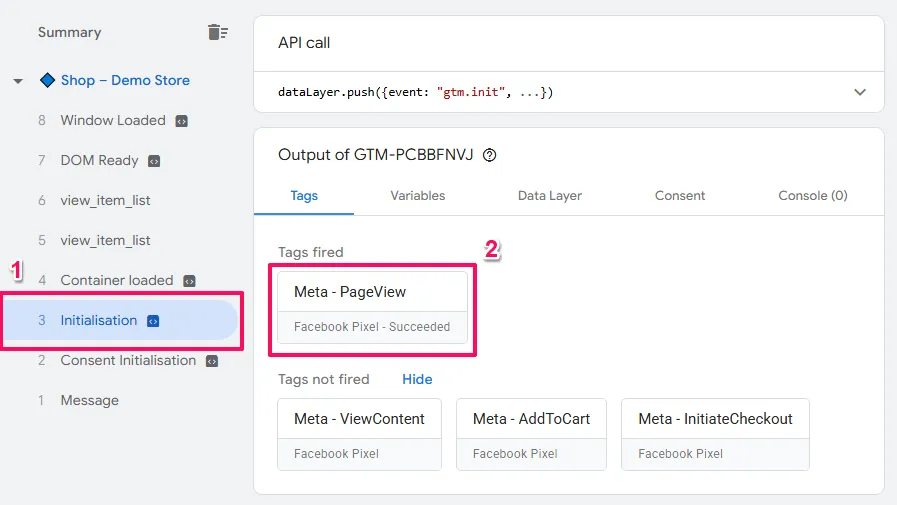897x505 pixels.
Task: Click the blue diamond Shop container icon
Action: pos(47,80)
